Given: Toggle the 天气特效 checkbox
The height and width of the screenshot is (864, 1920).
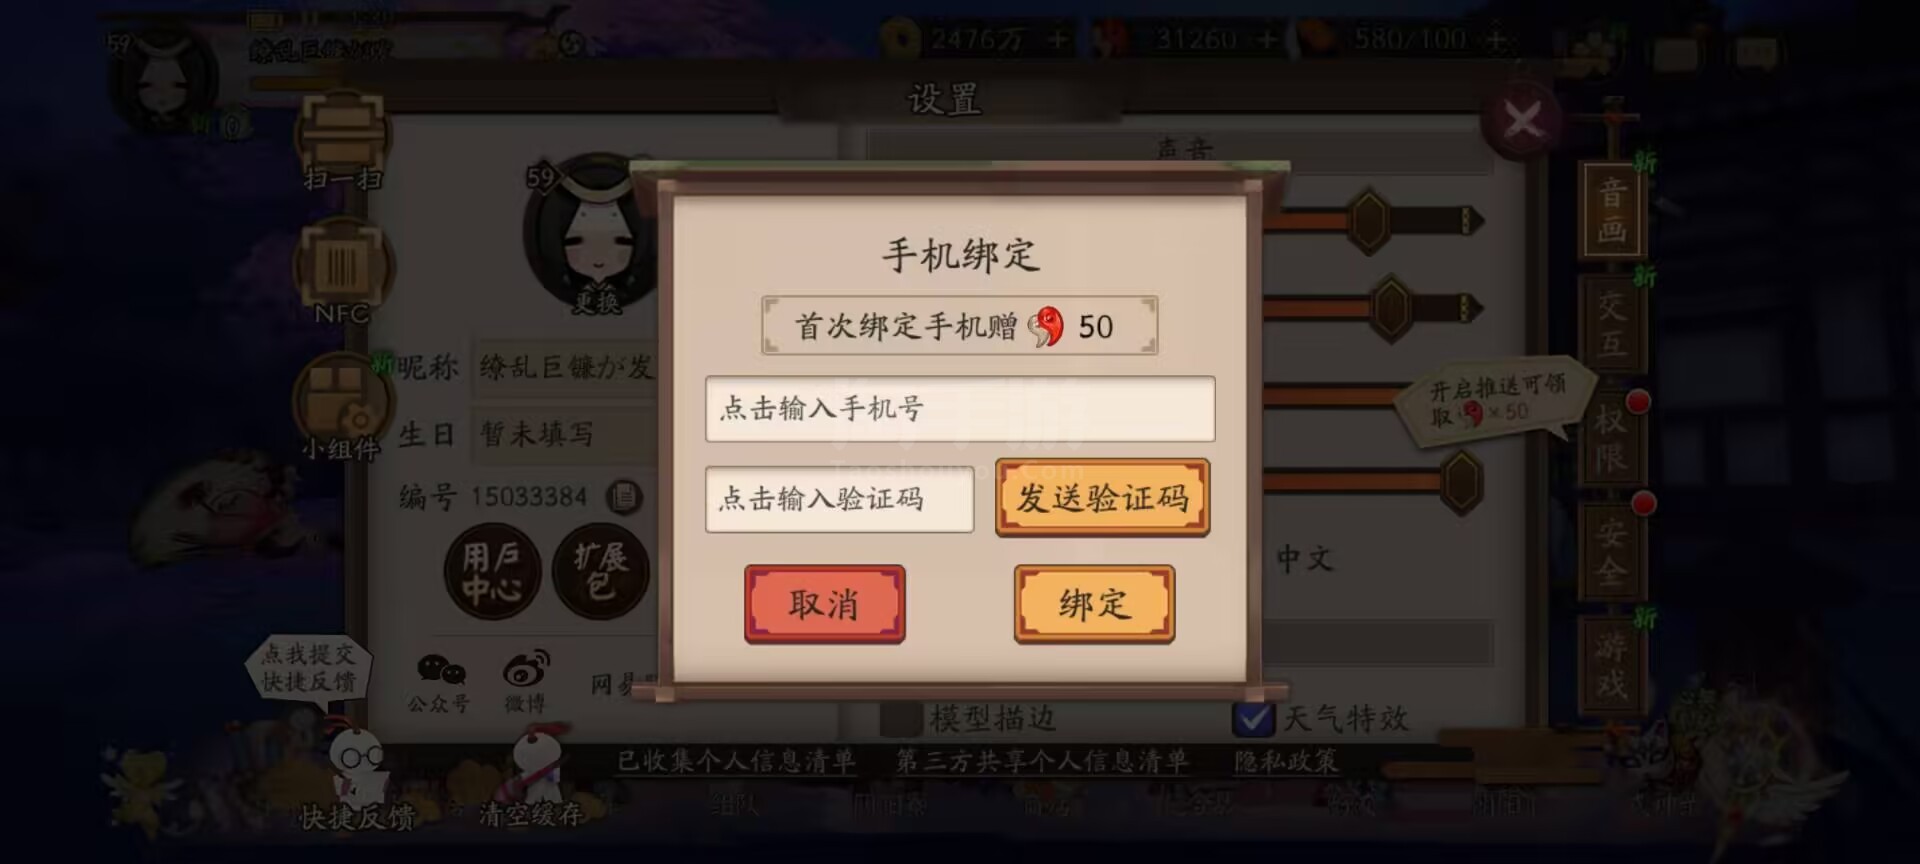Looking at the screenshot, I should pos(1253,718).
